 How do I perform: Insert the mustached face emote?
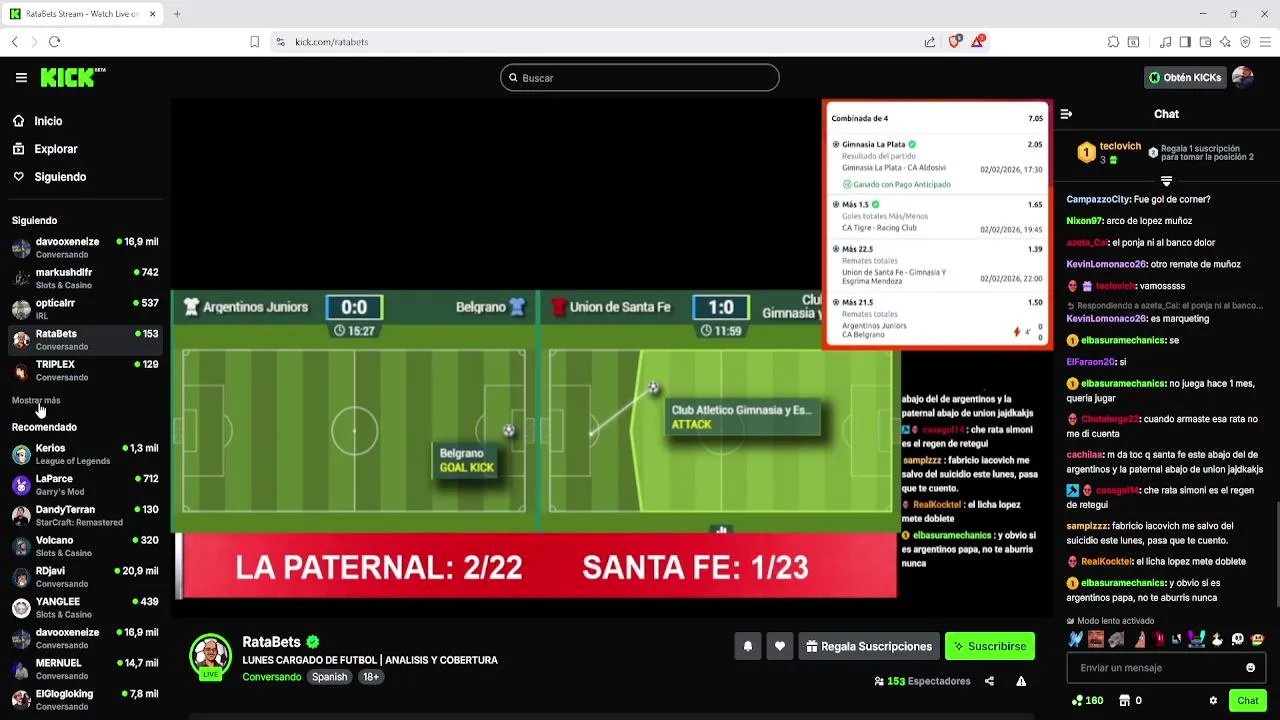click(x=1096, y=640)
